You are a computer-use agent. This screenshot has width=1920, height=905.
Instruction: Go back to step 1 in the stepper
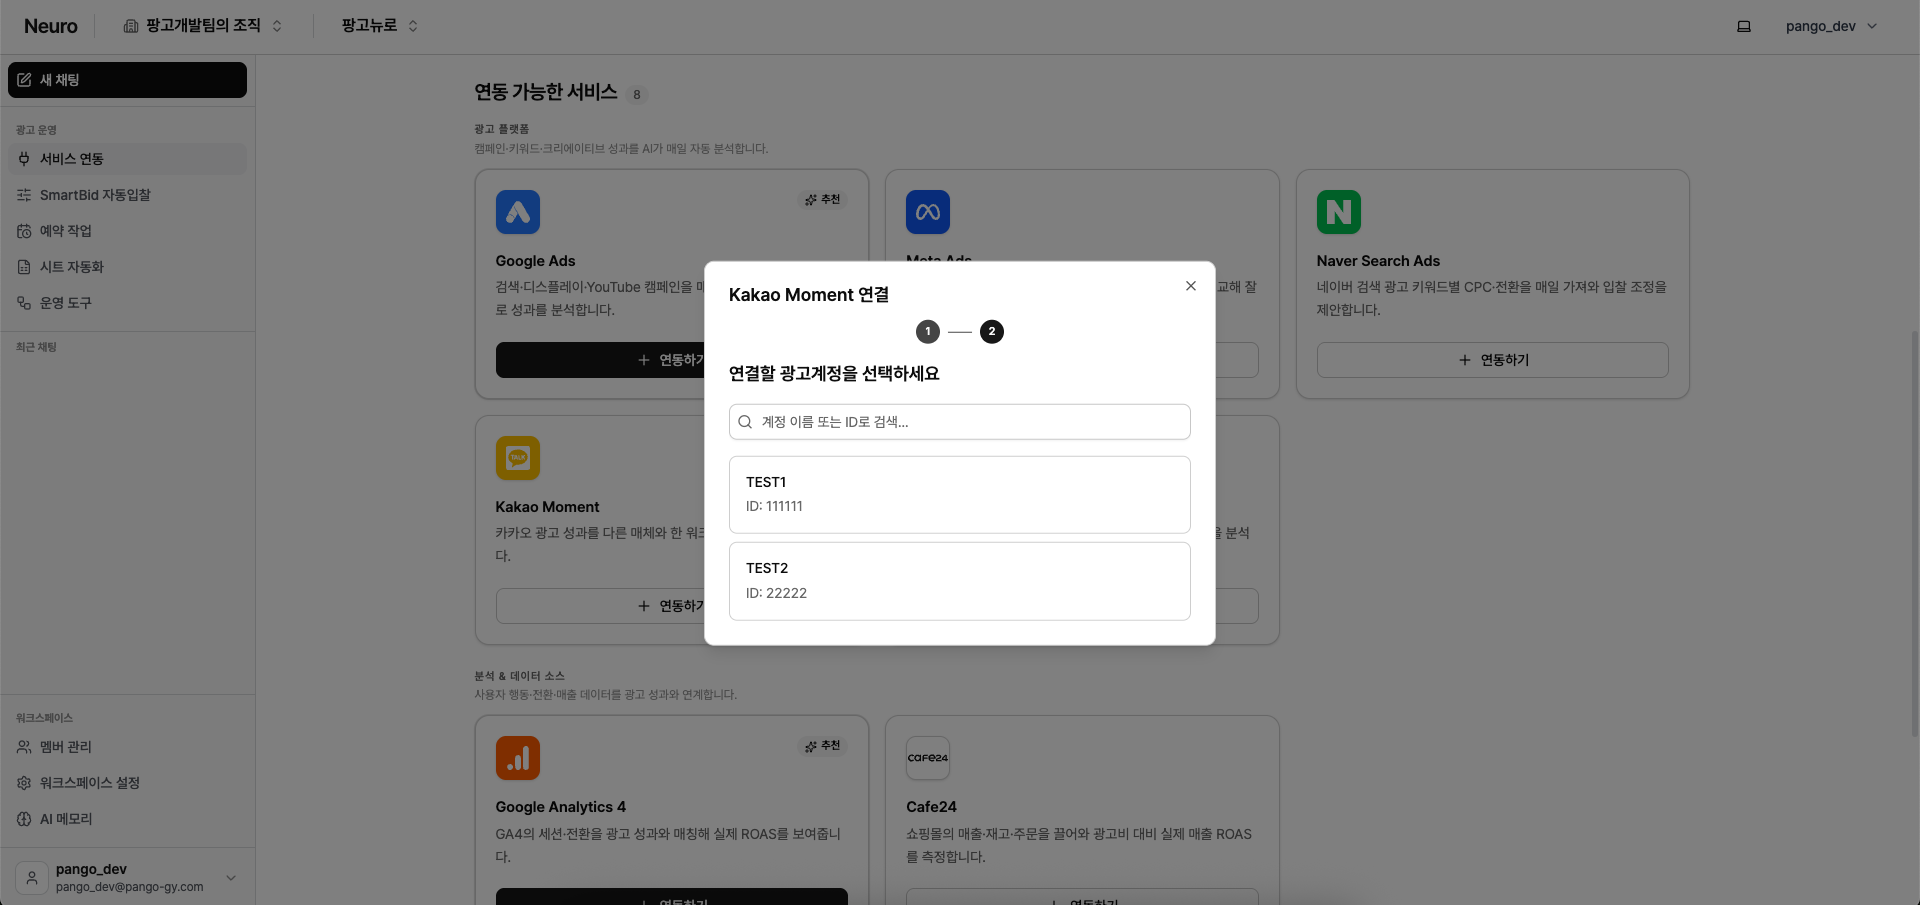927,332
